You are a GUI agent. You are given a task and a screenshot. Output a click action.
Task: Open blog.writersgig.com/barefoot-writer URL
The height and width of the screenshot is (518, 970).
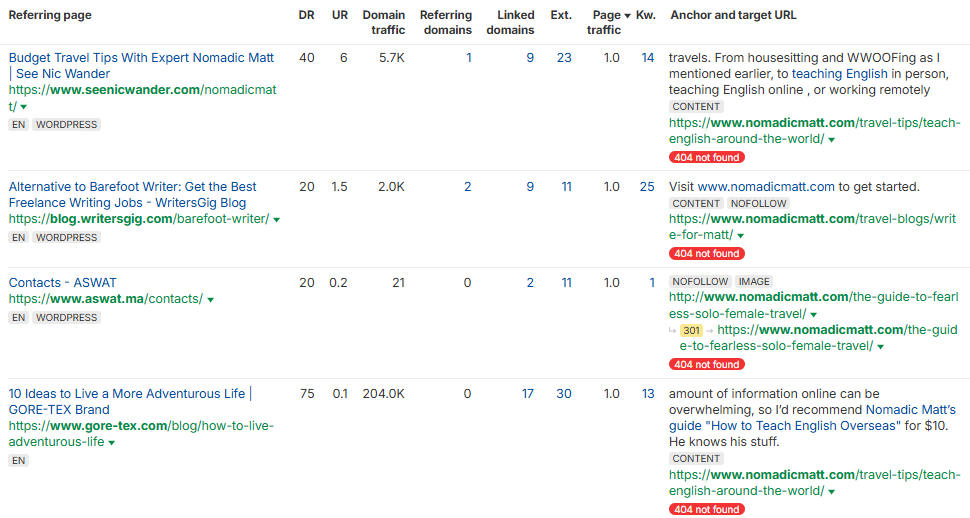(139, 218)
